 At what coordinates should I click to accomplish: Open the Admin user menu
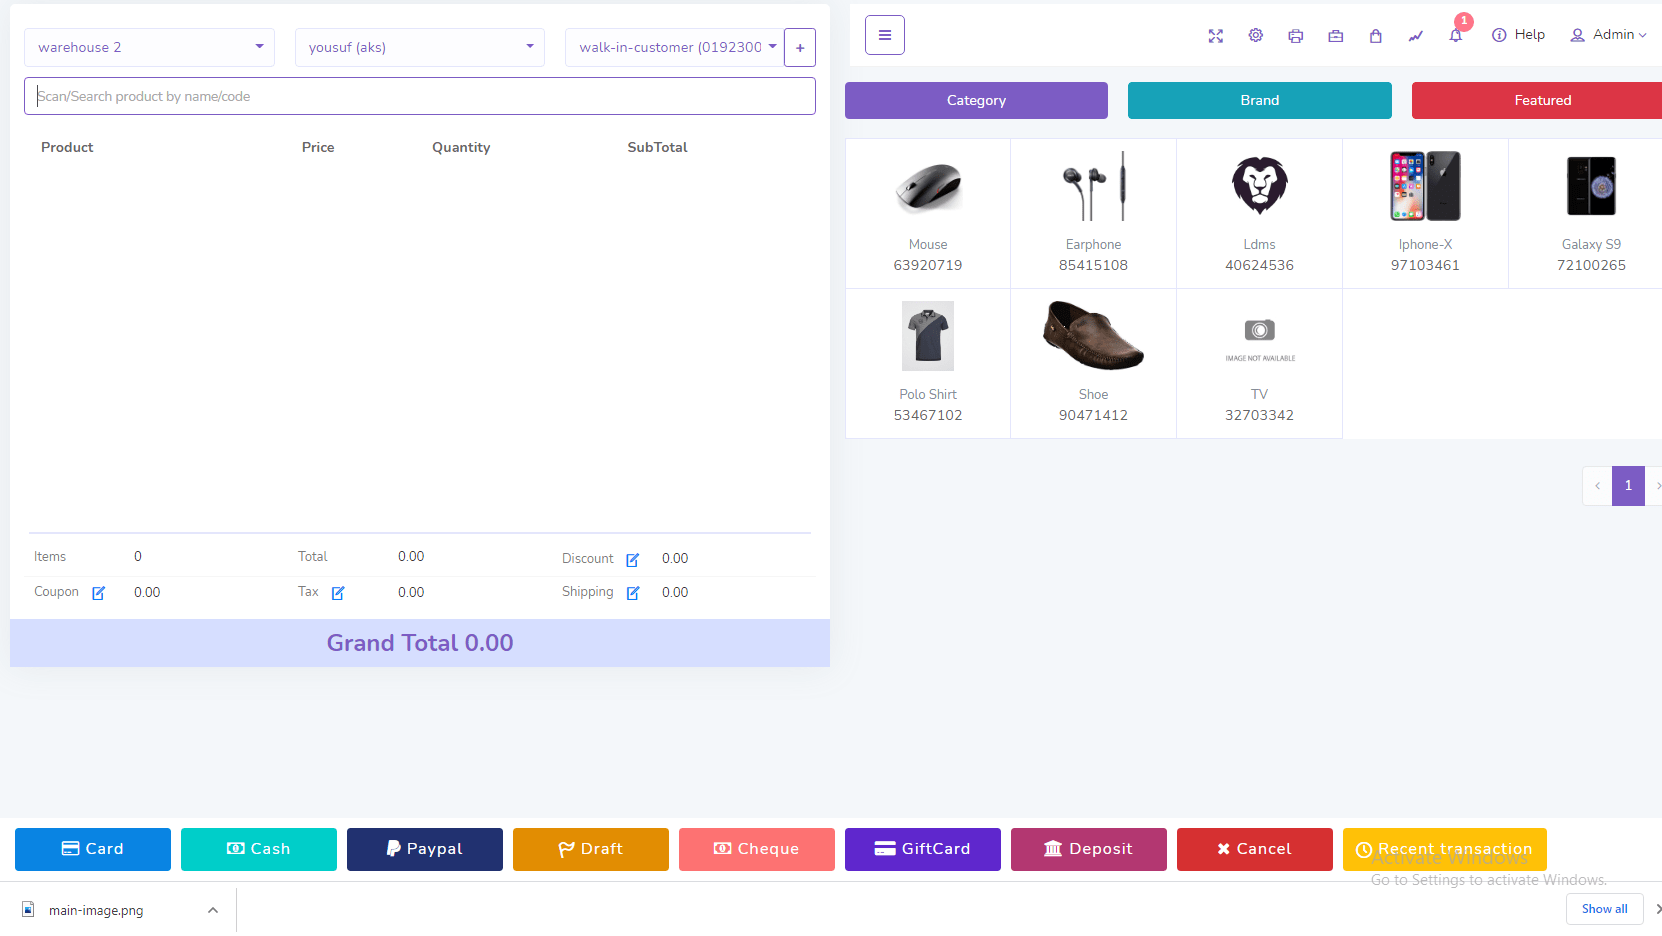[x=1608, y=35]
